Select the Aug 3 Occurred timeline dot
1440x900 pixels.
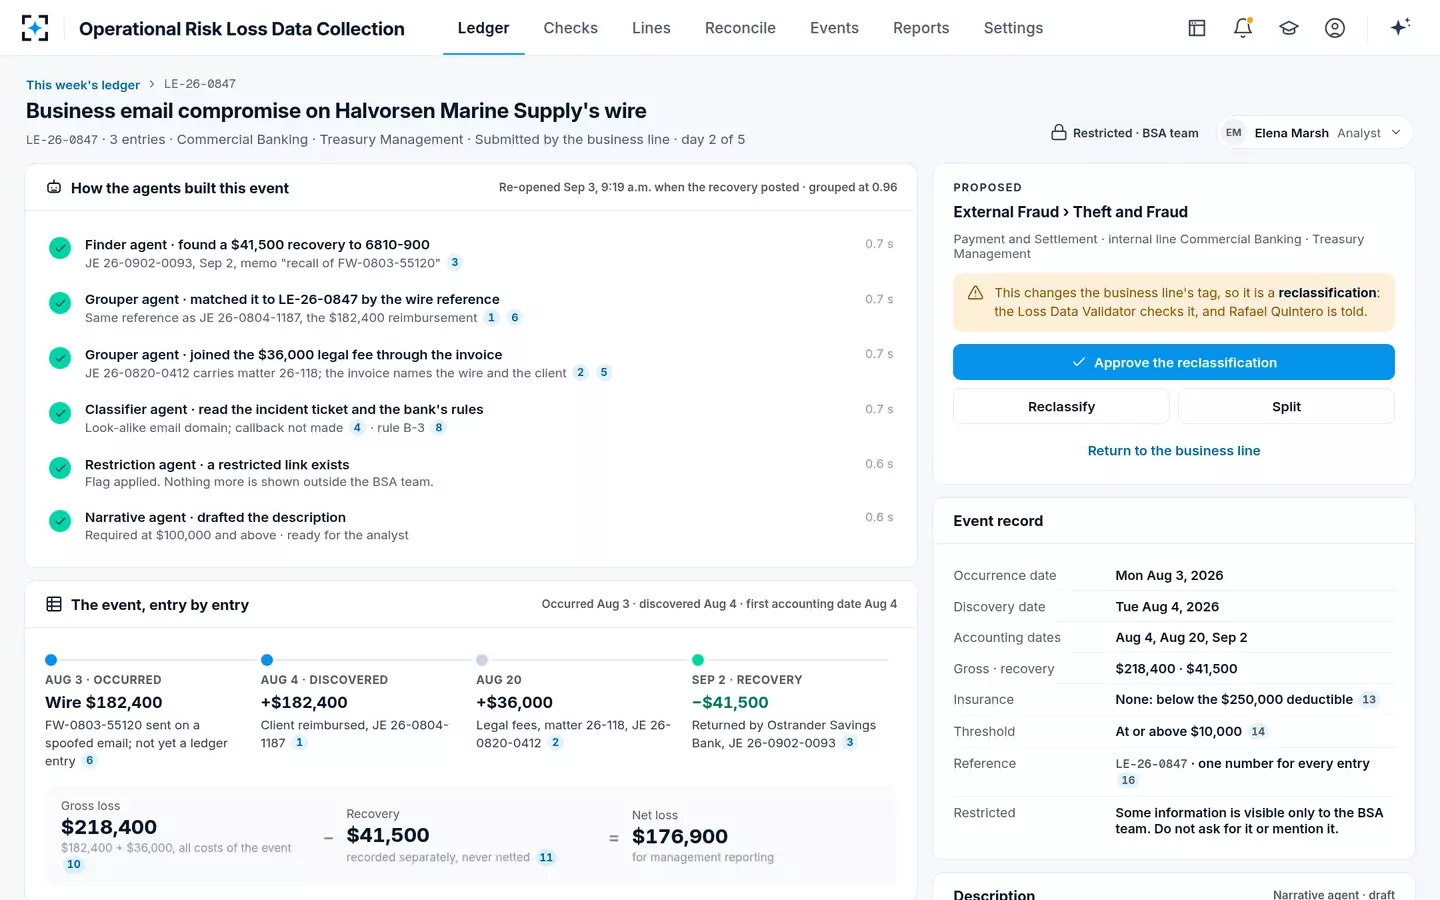click(51, 660)
